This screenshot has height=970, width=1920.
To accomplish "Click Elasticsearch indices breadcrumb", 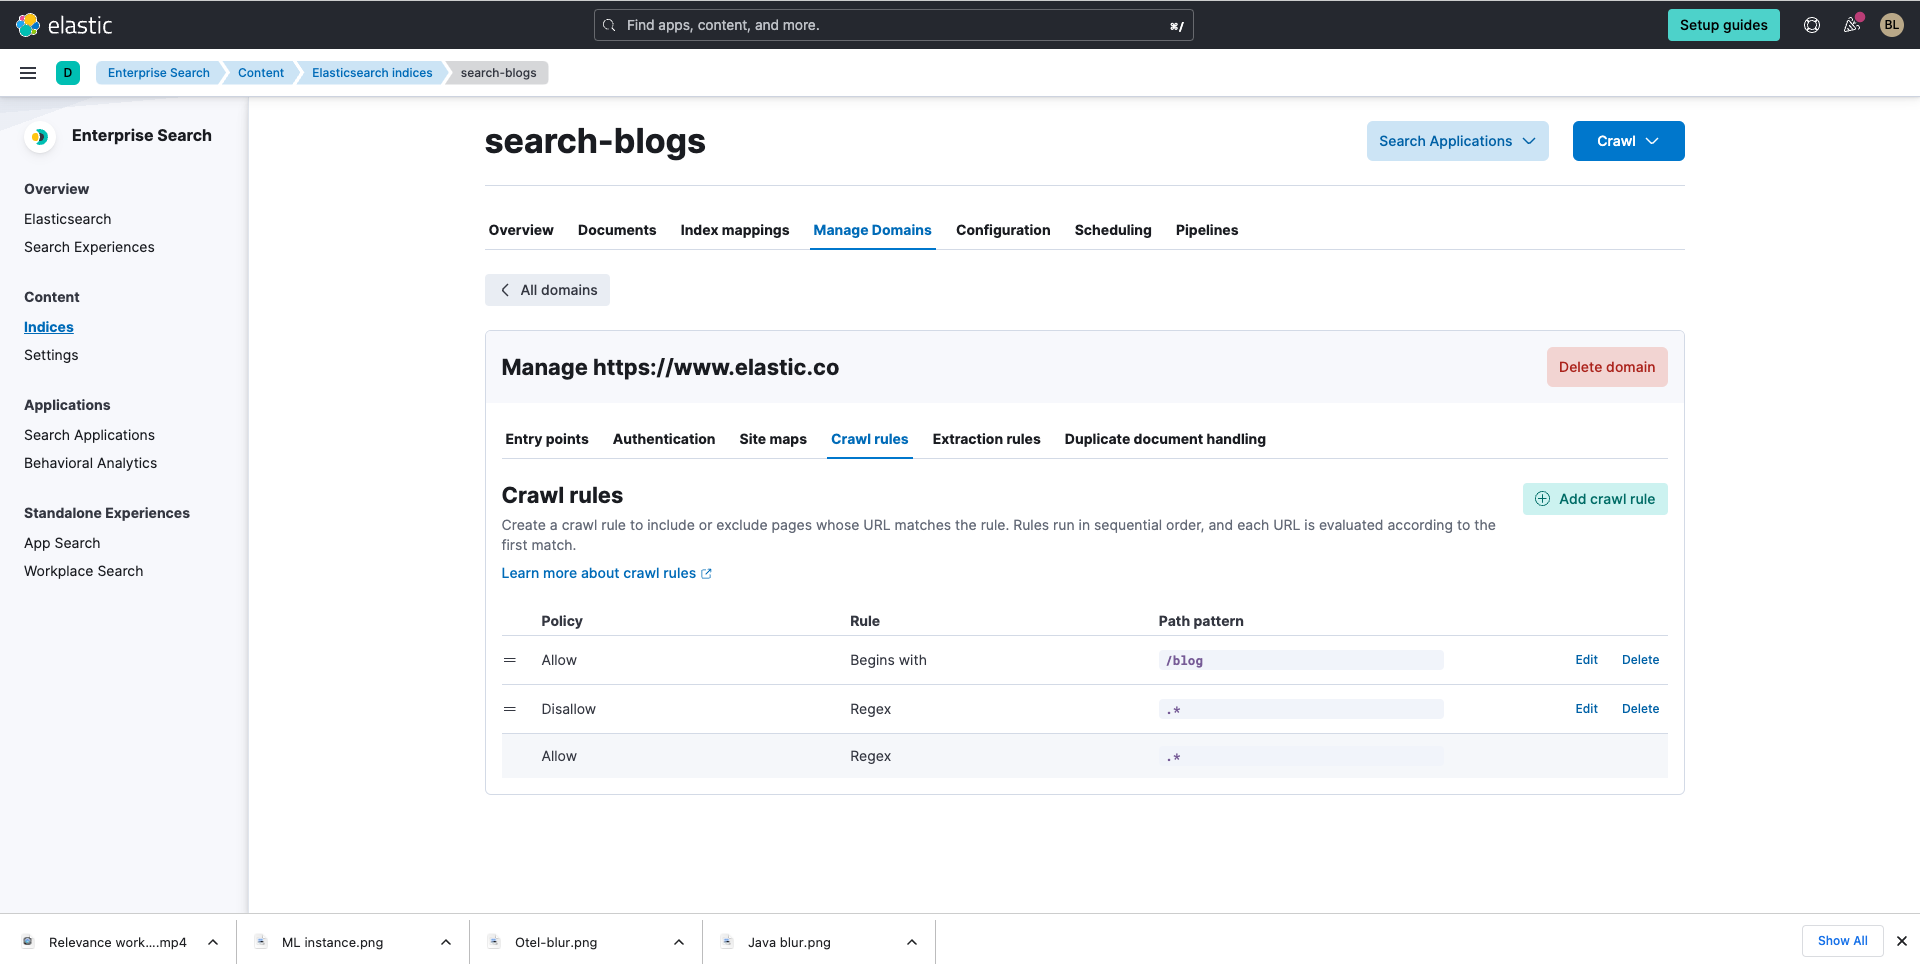I will tap(372, 73).
